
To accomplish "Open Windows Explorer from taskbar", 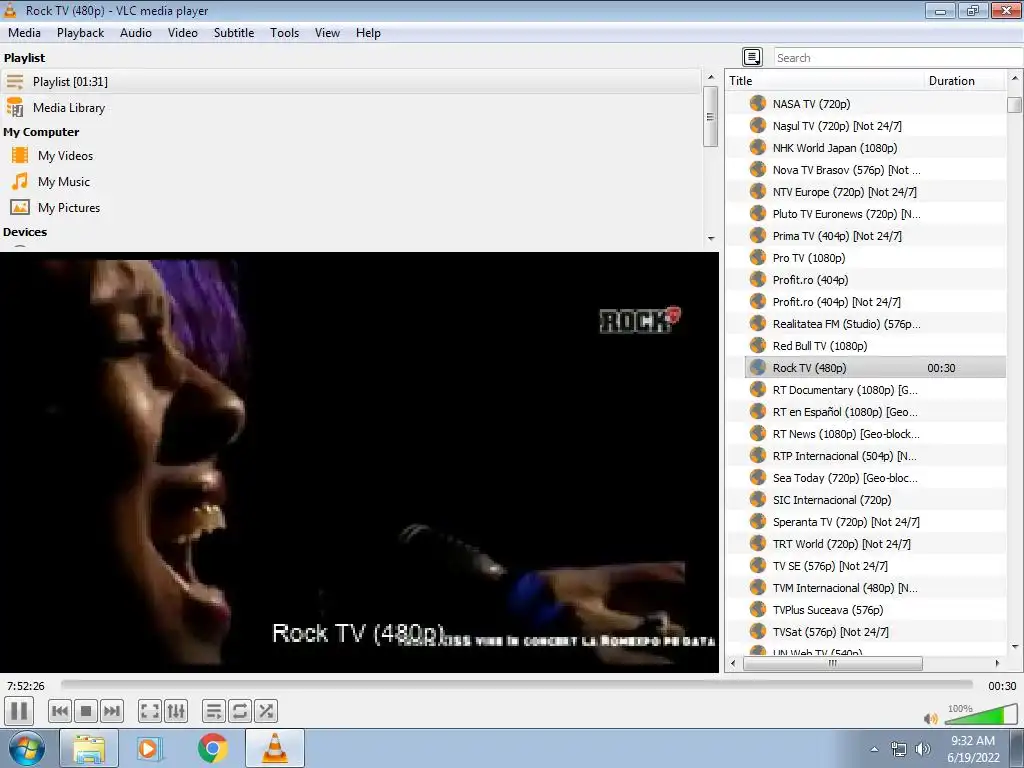I will pyautogui.click(x=89, y=748).
